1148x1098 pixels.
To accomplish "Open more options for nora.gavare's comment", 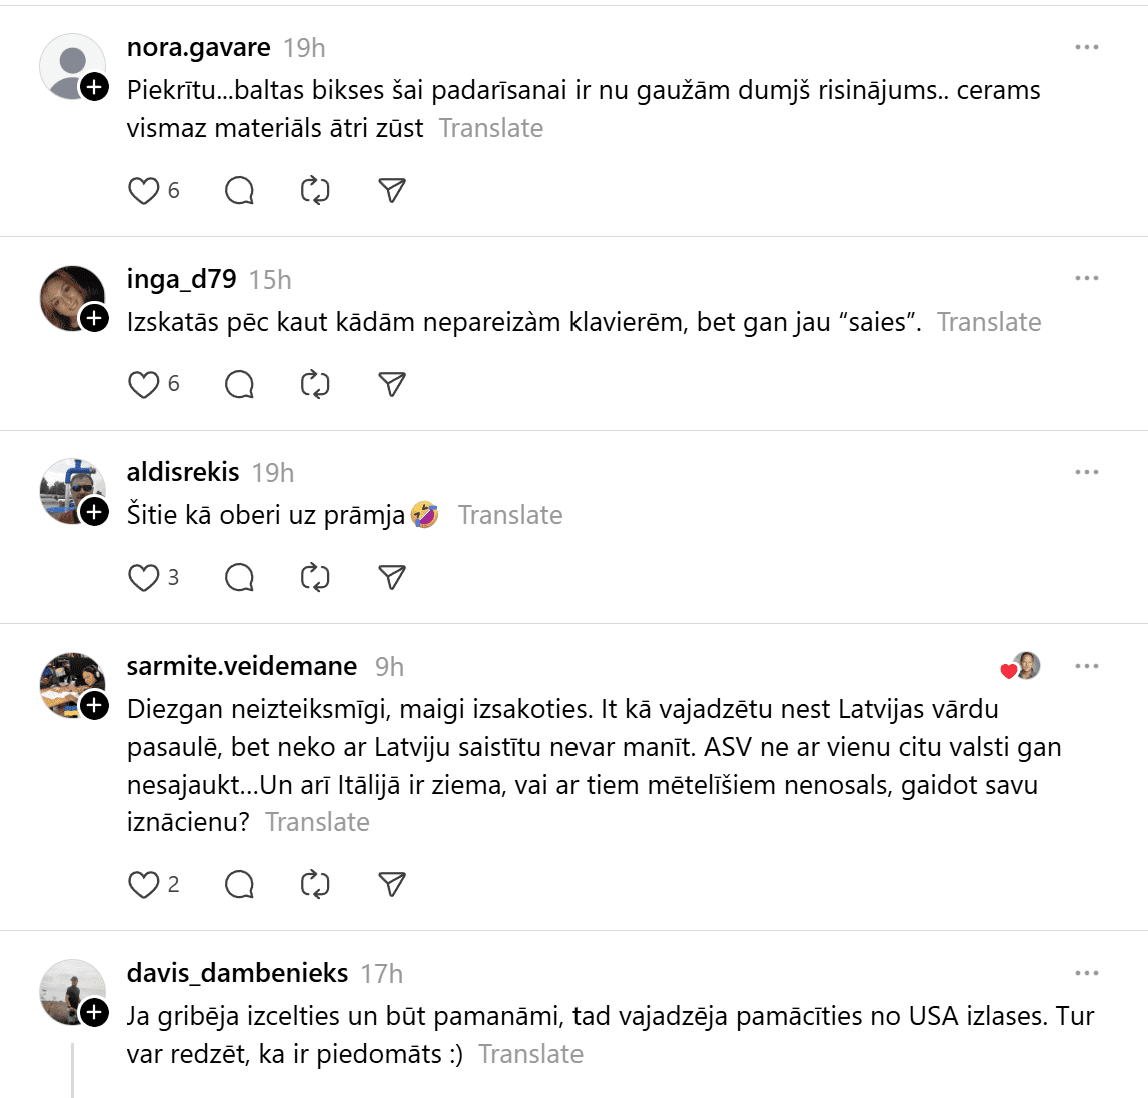I will click(x=1086, y=48).
